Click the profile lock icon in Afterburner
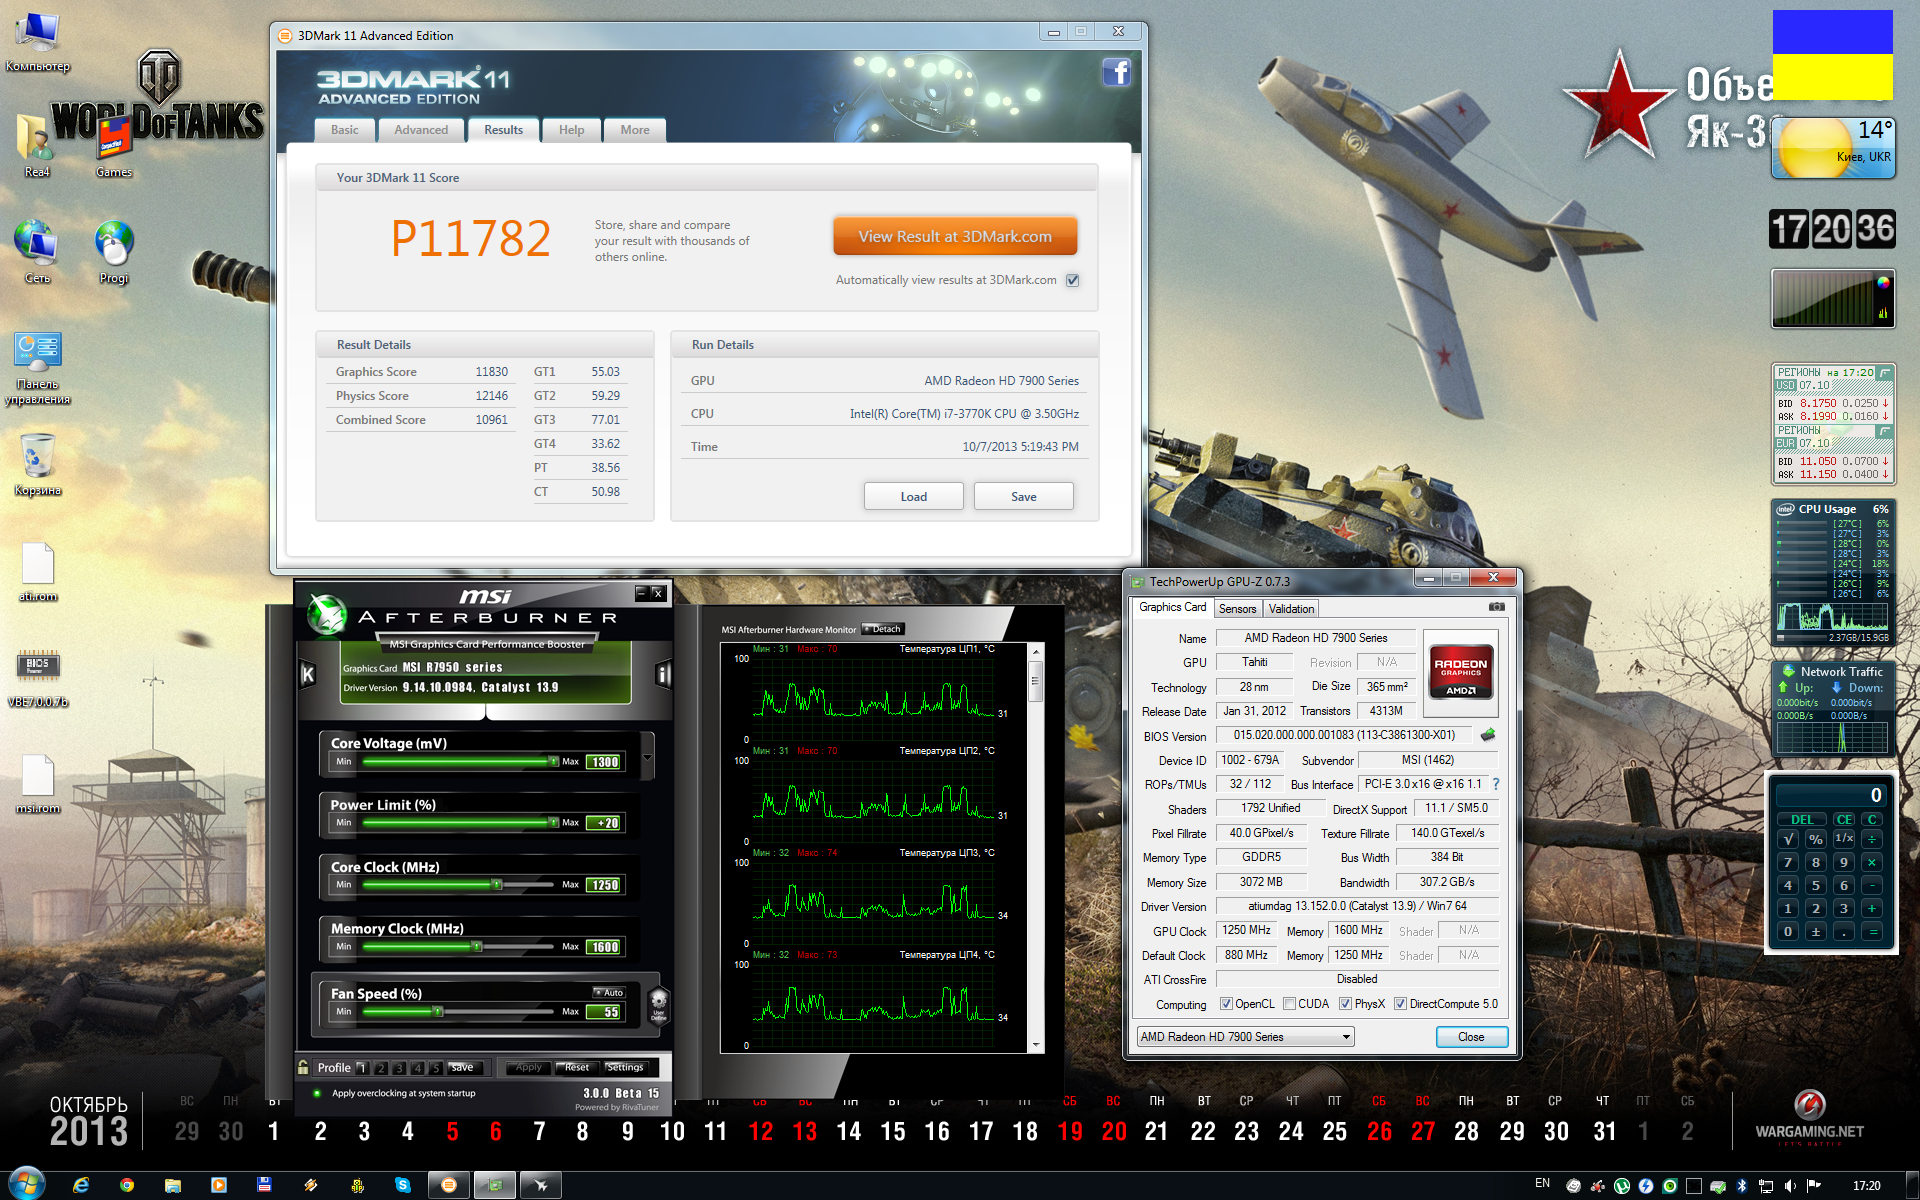 click(x=303, y=1067)
